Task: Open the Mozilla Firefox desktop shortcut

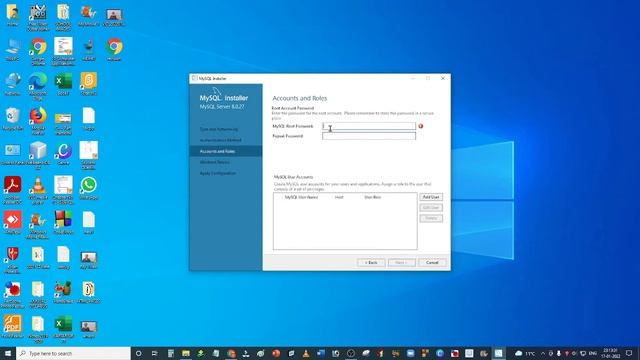Action: (x=38, y=120)
